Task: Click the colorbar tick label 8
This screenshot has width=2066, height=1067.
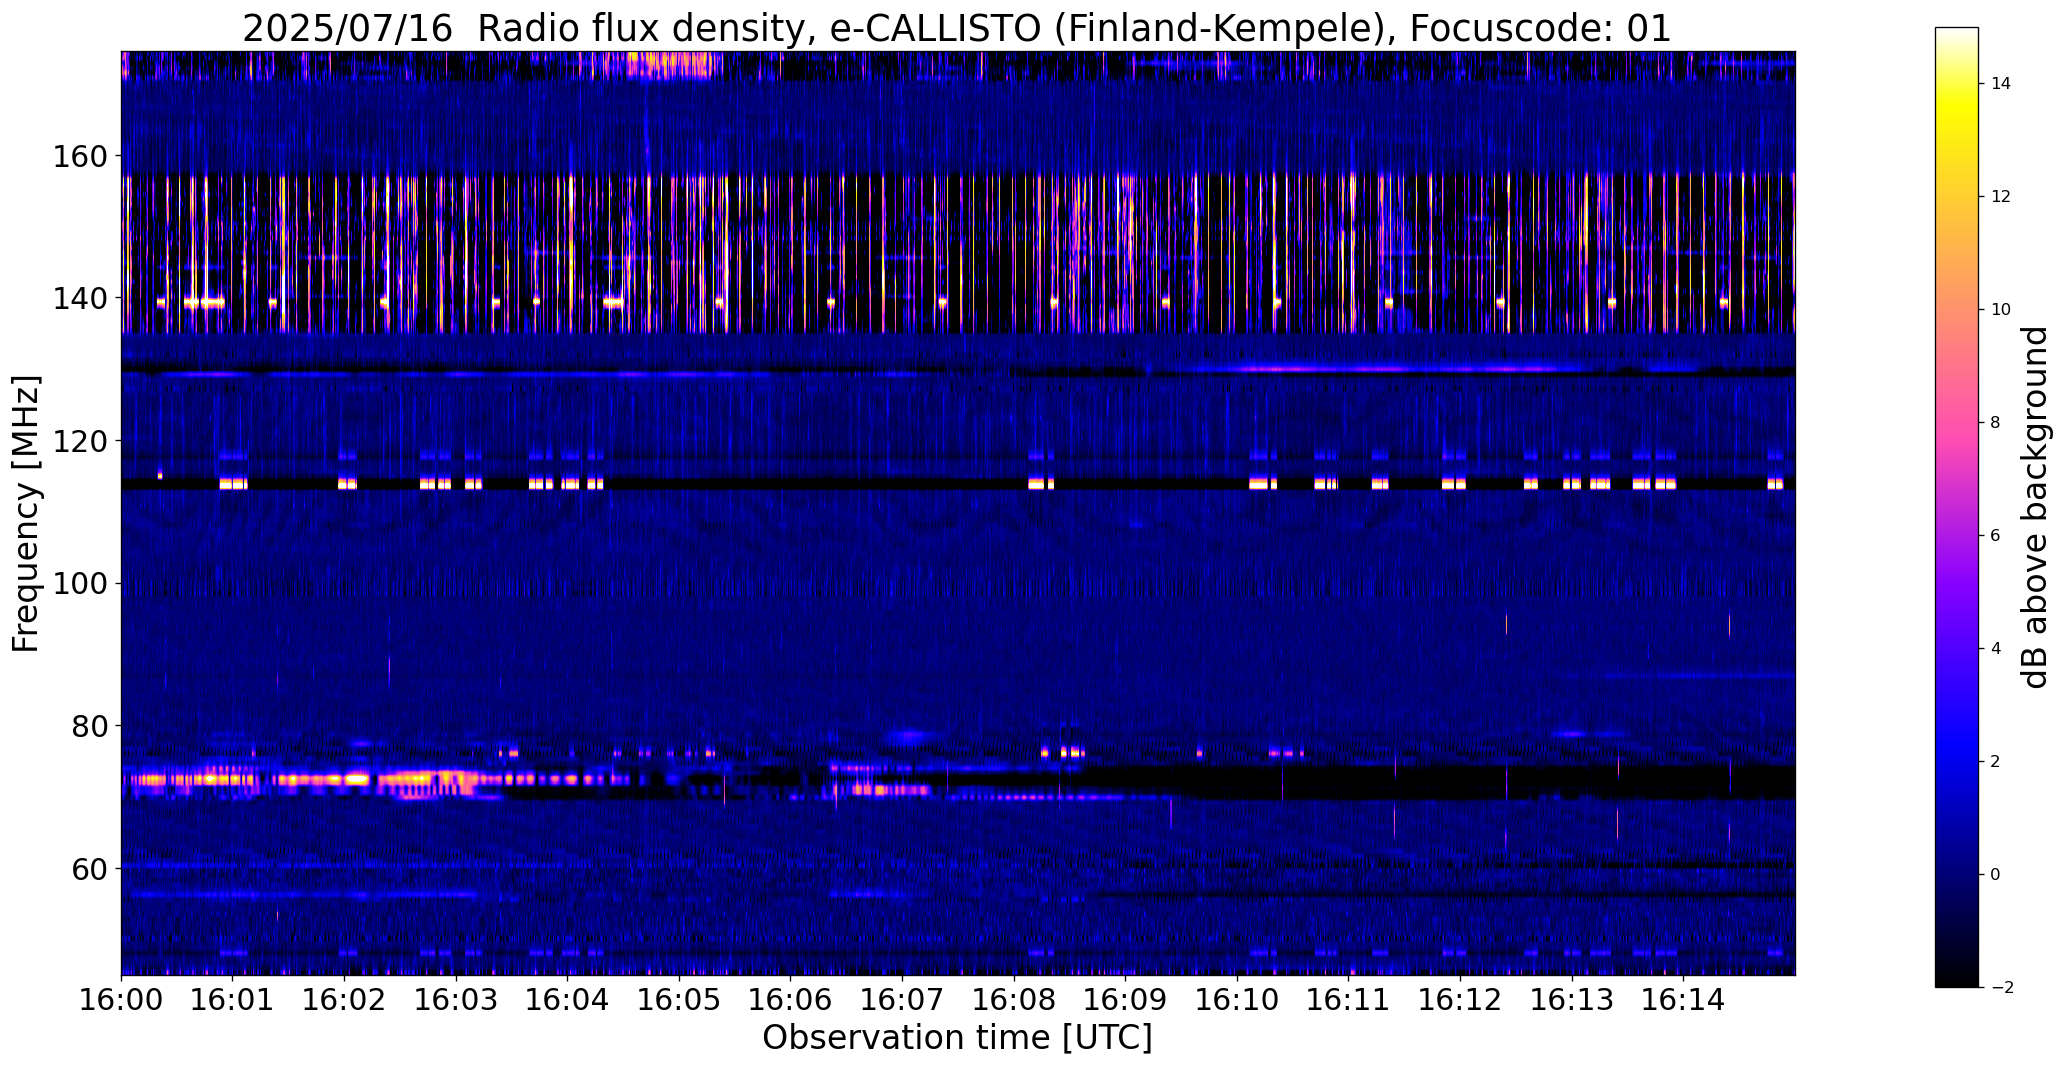Action: click(x=1996, y=423)
